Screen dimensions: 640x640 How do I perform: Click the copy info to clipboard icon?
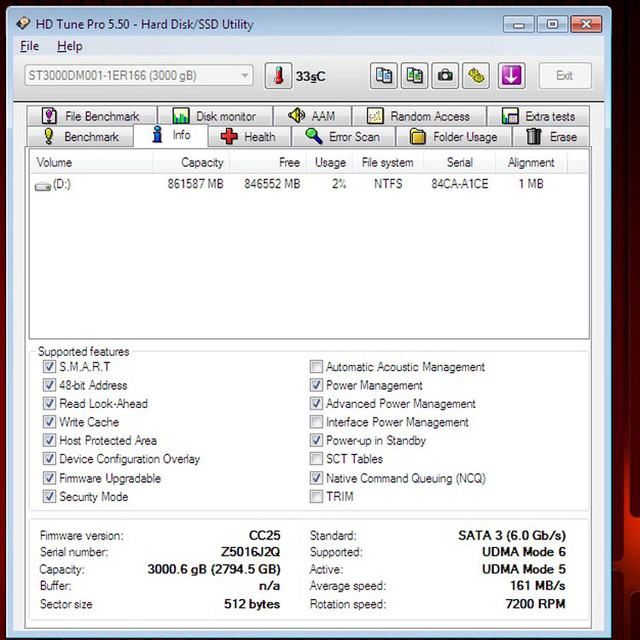click(383, 76)
